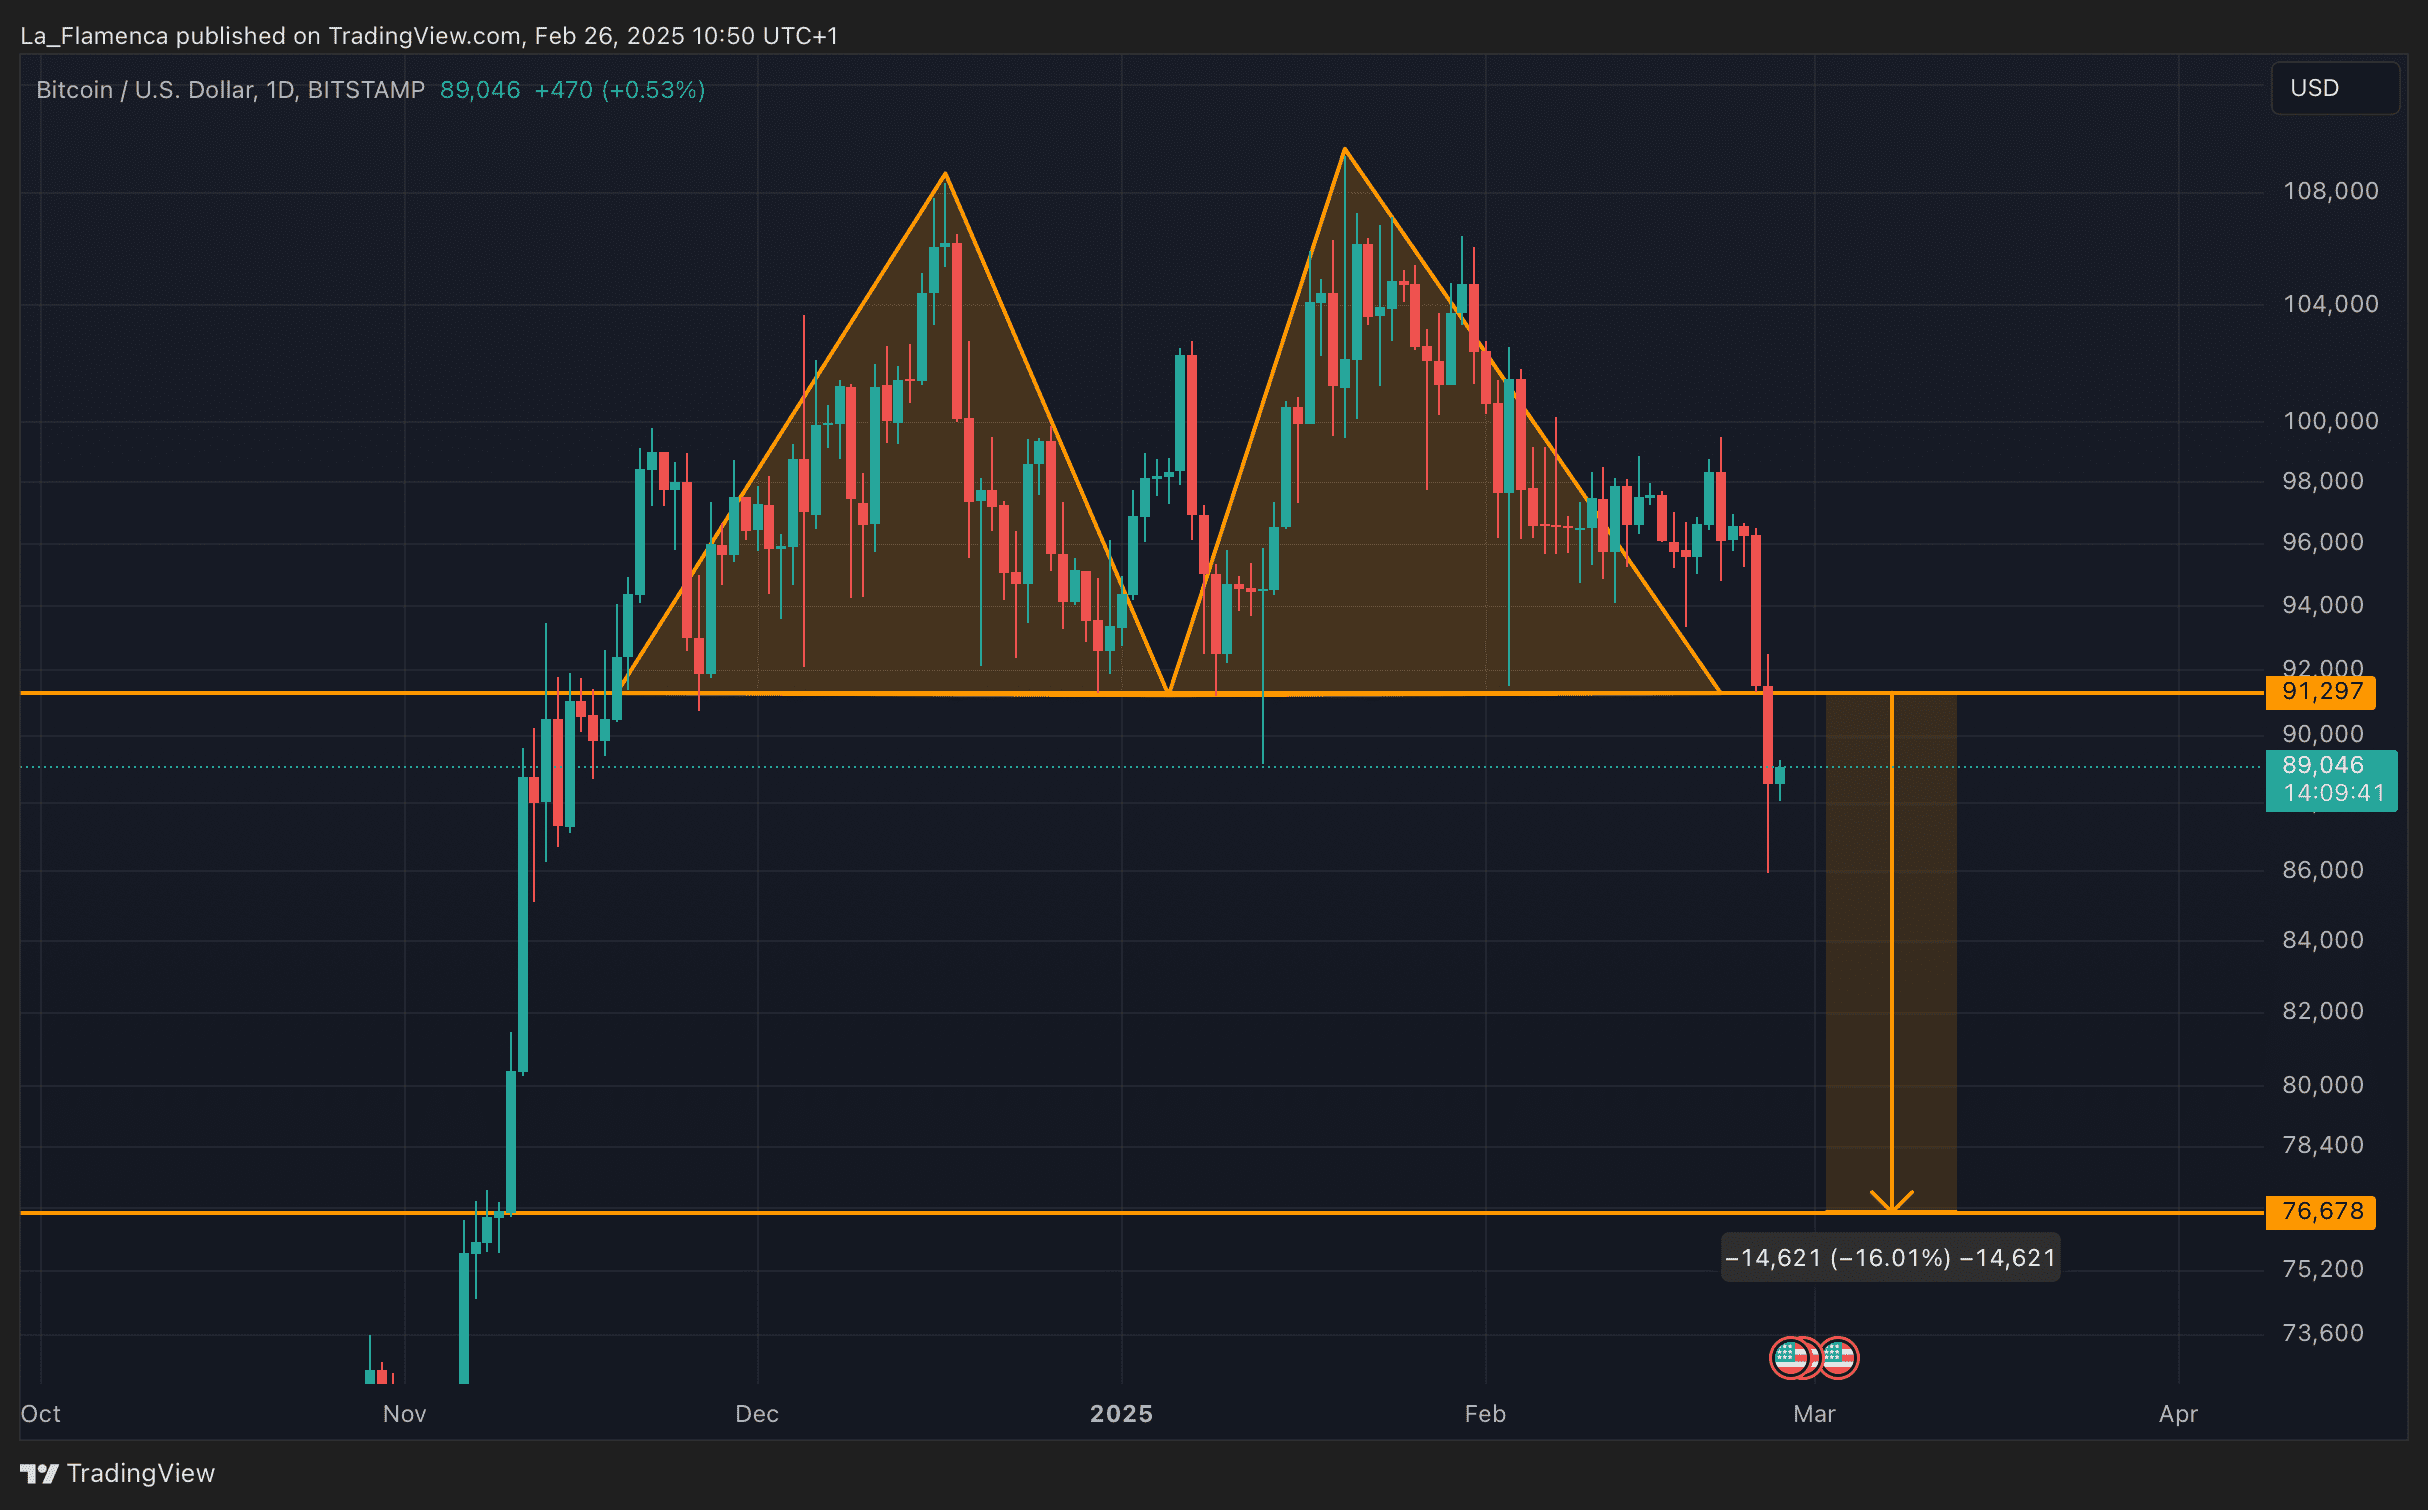Click the 90,000 price axis label
Image resolution: width=2428 pixels, height=1510 pixels.
tap(2322, 734)
